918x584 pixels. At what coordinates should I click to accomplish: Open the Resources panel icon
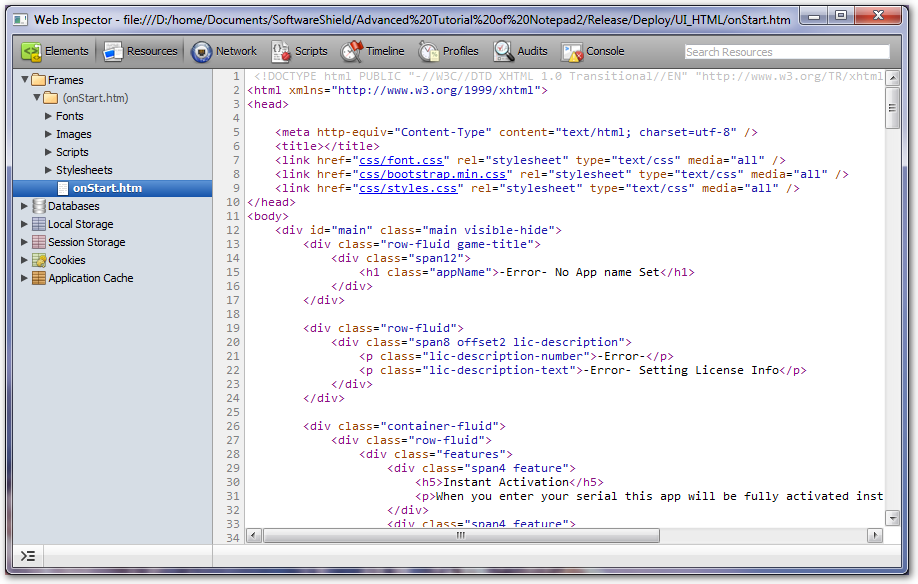(112, 51)
